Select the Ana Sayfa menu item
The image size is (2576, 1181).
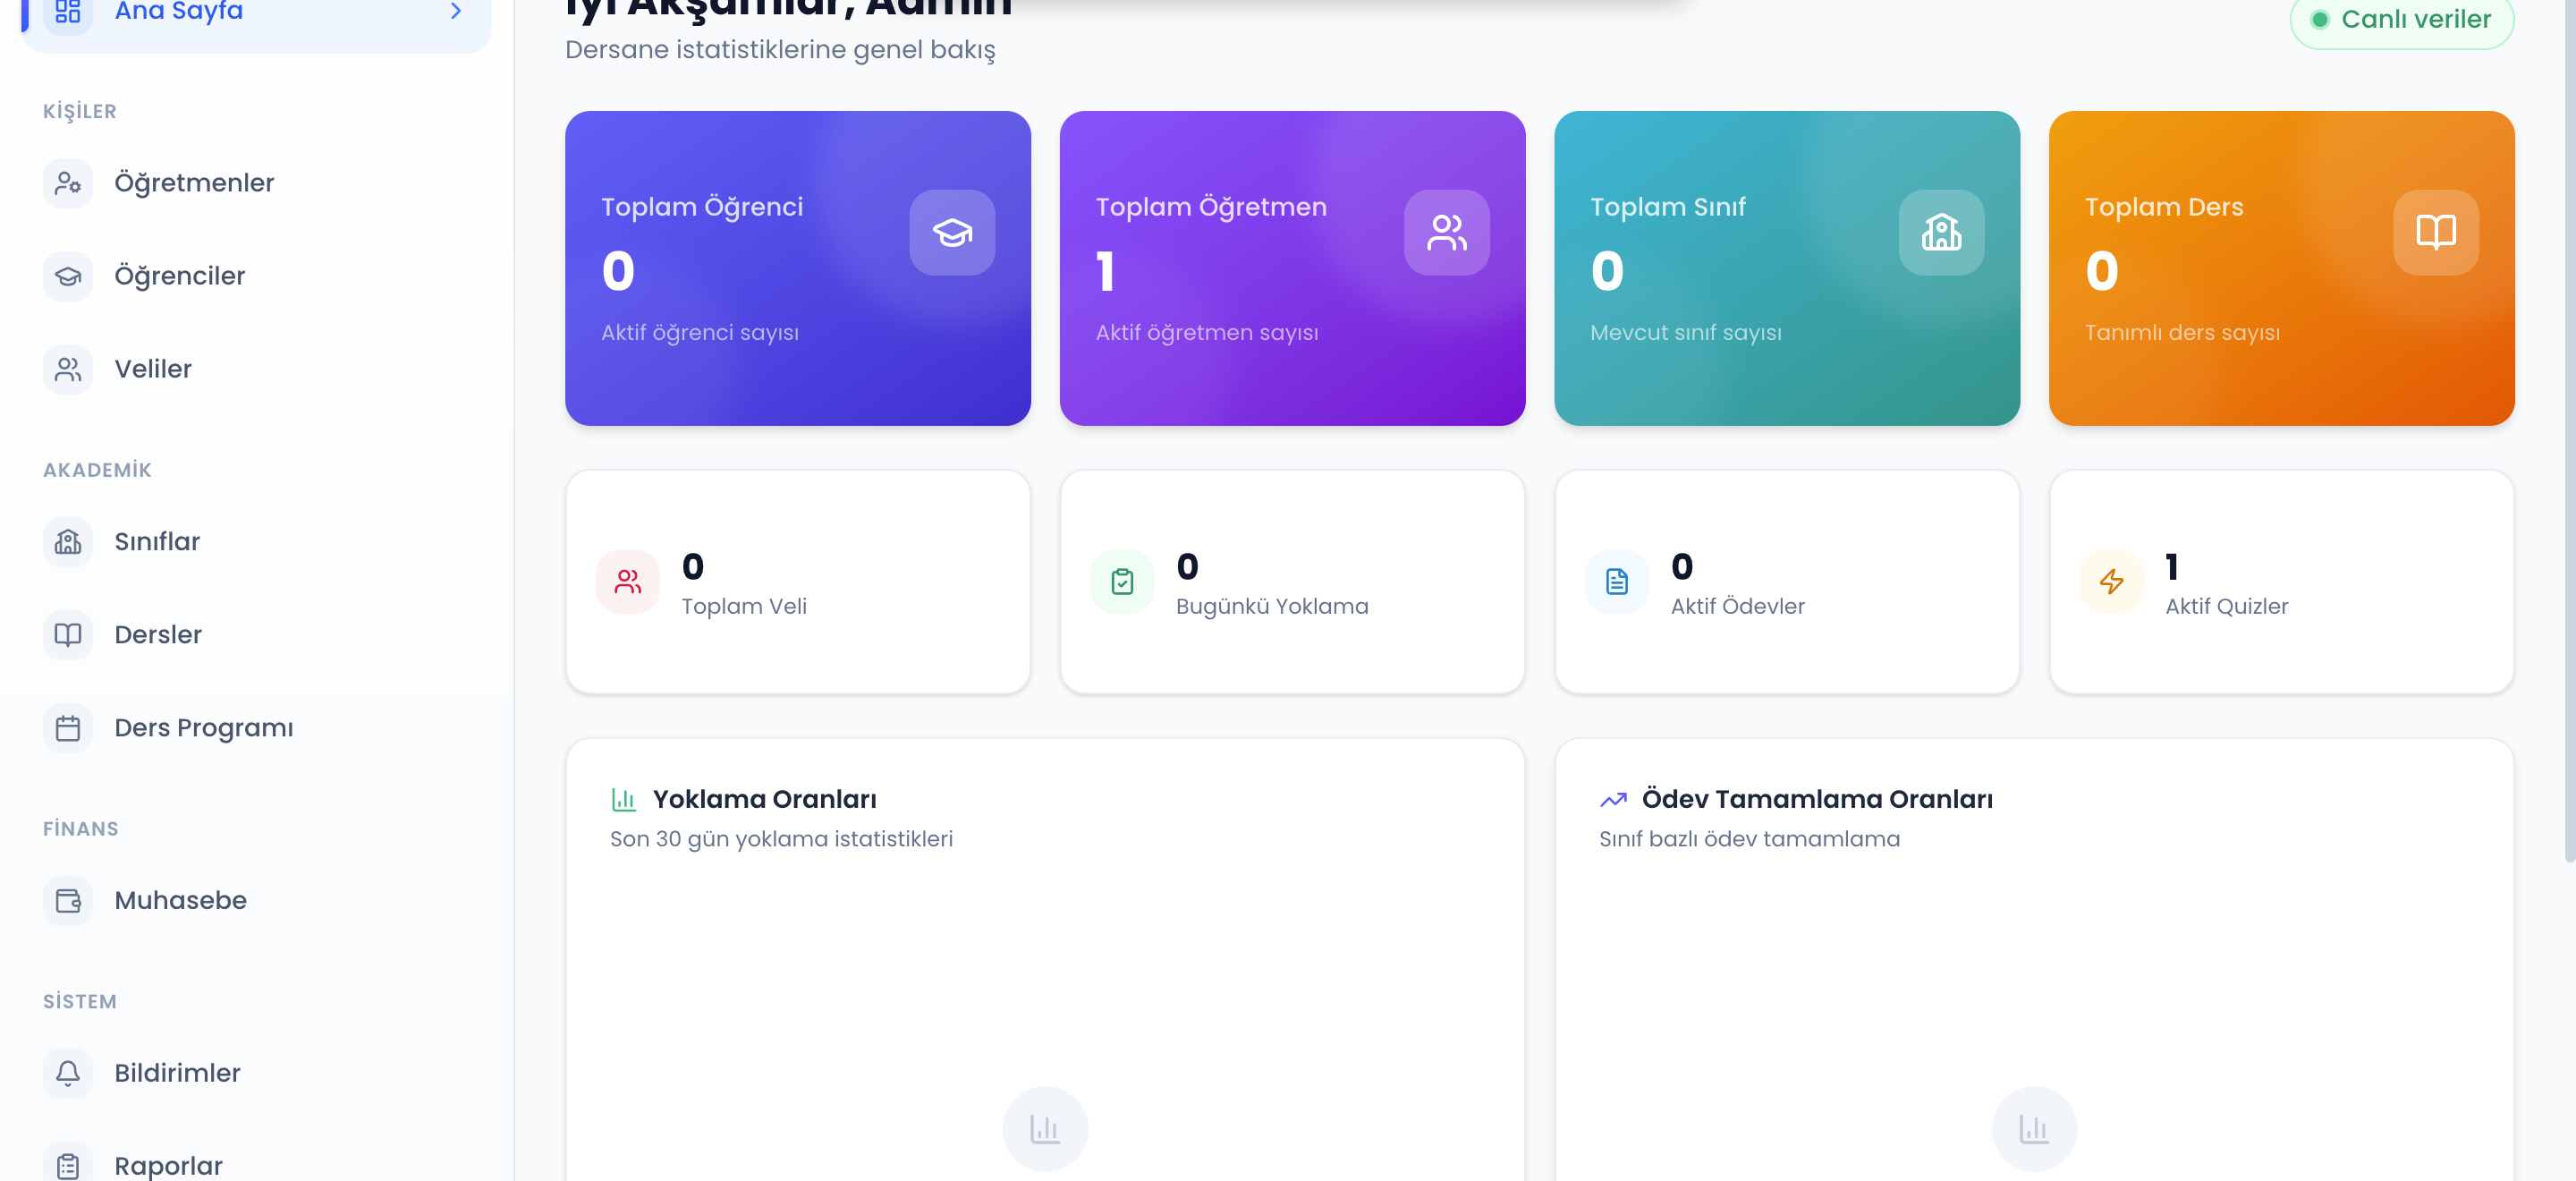click(256, 14)
